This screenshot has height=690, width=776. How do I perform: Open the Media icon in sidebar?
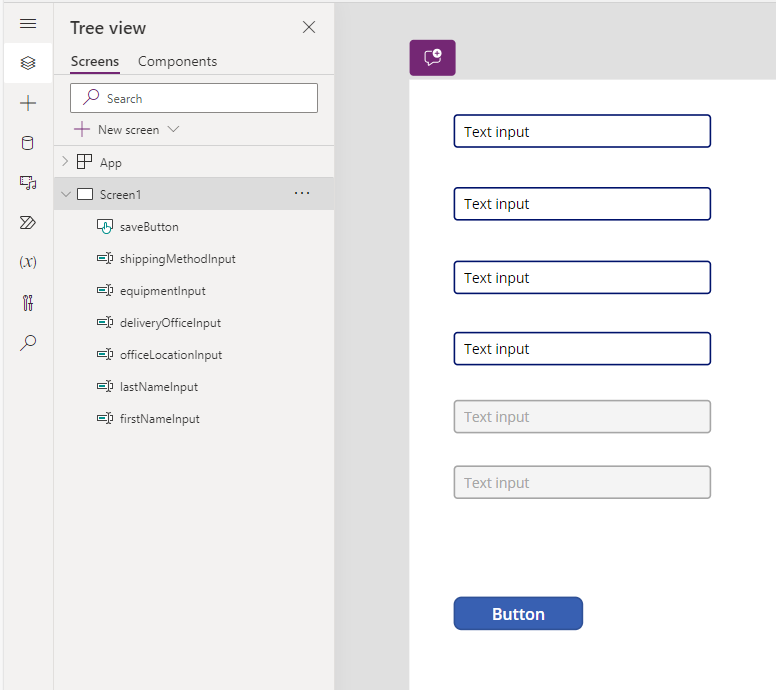click(28, 183)
